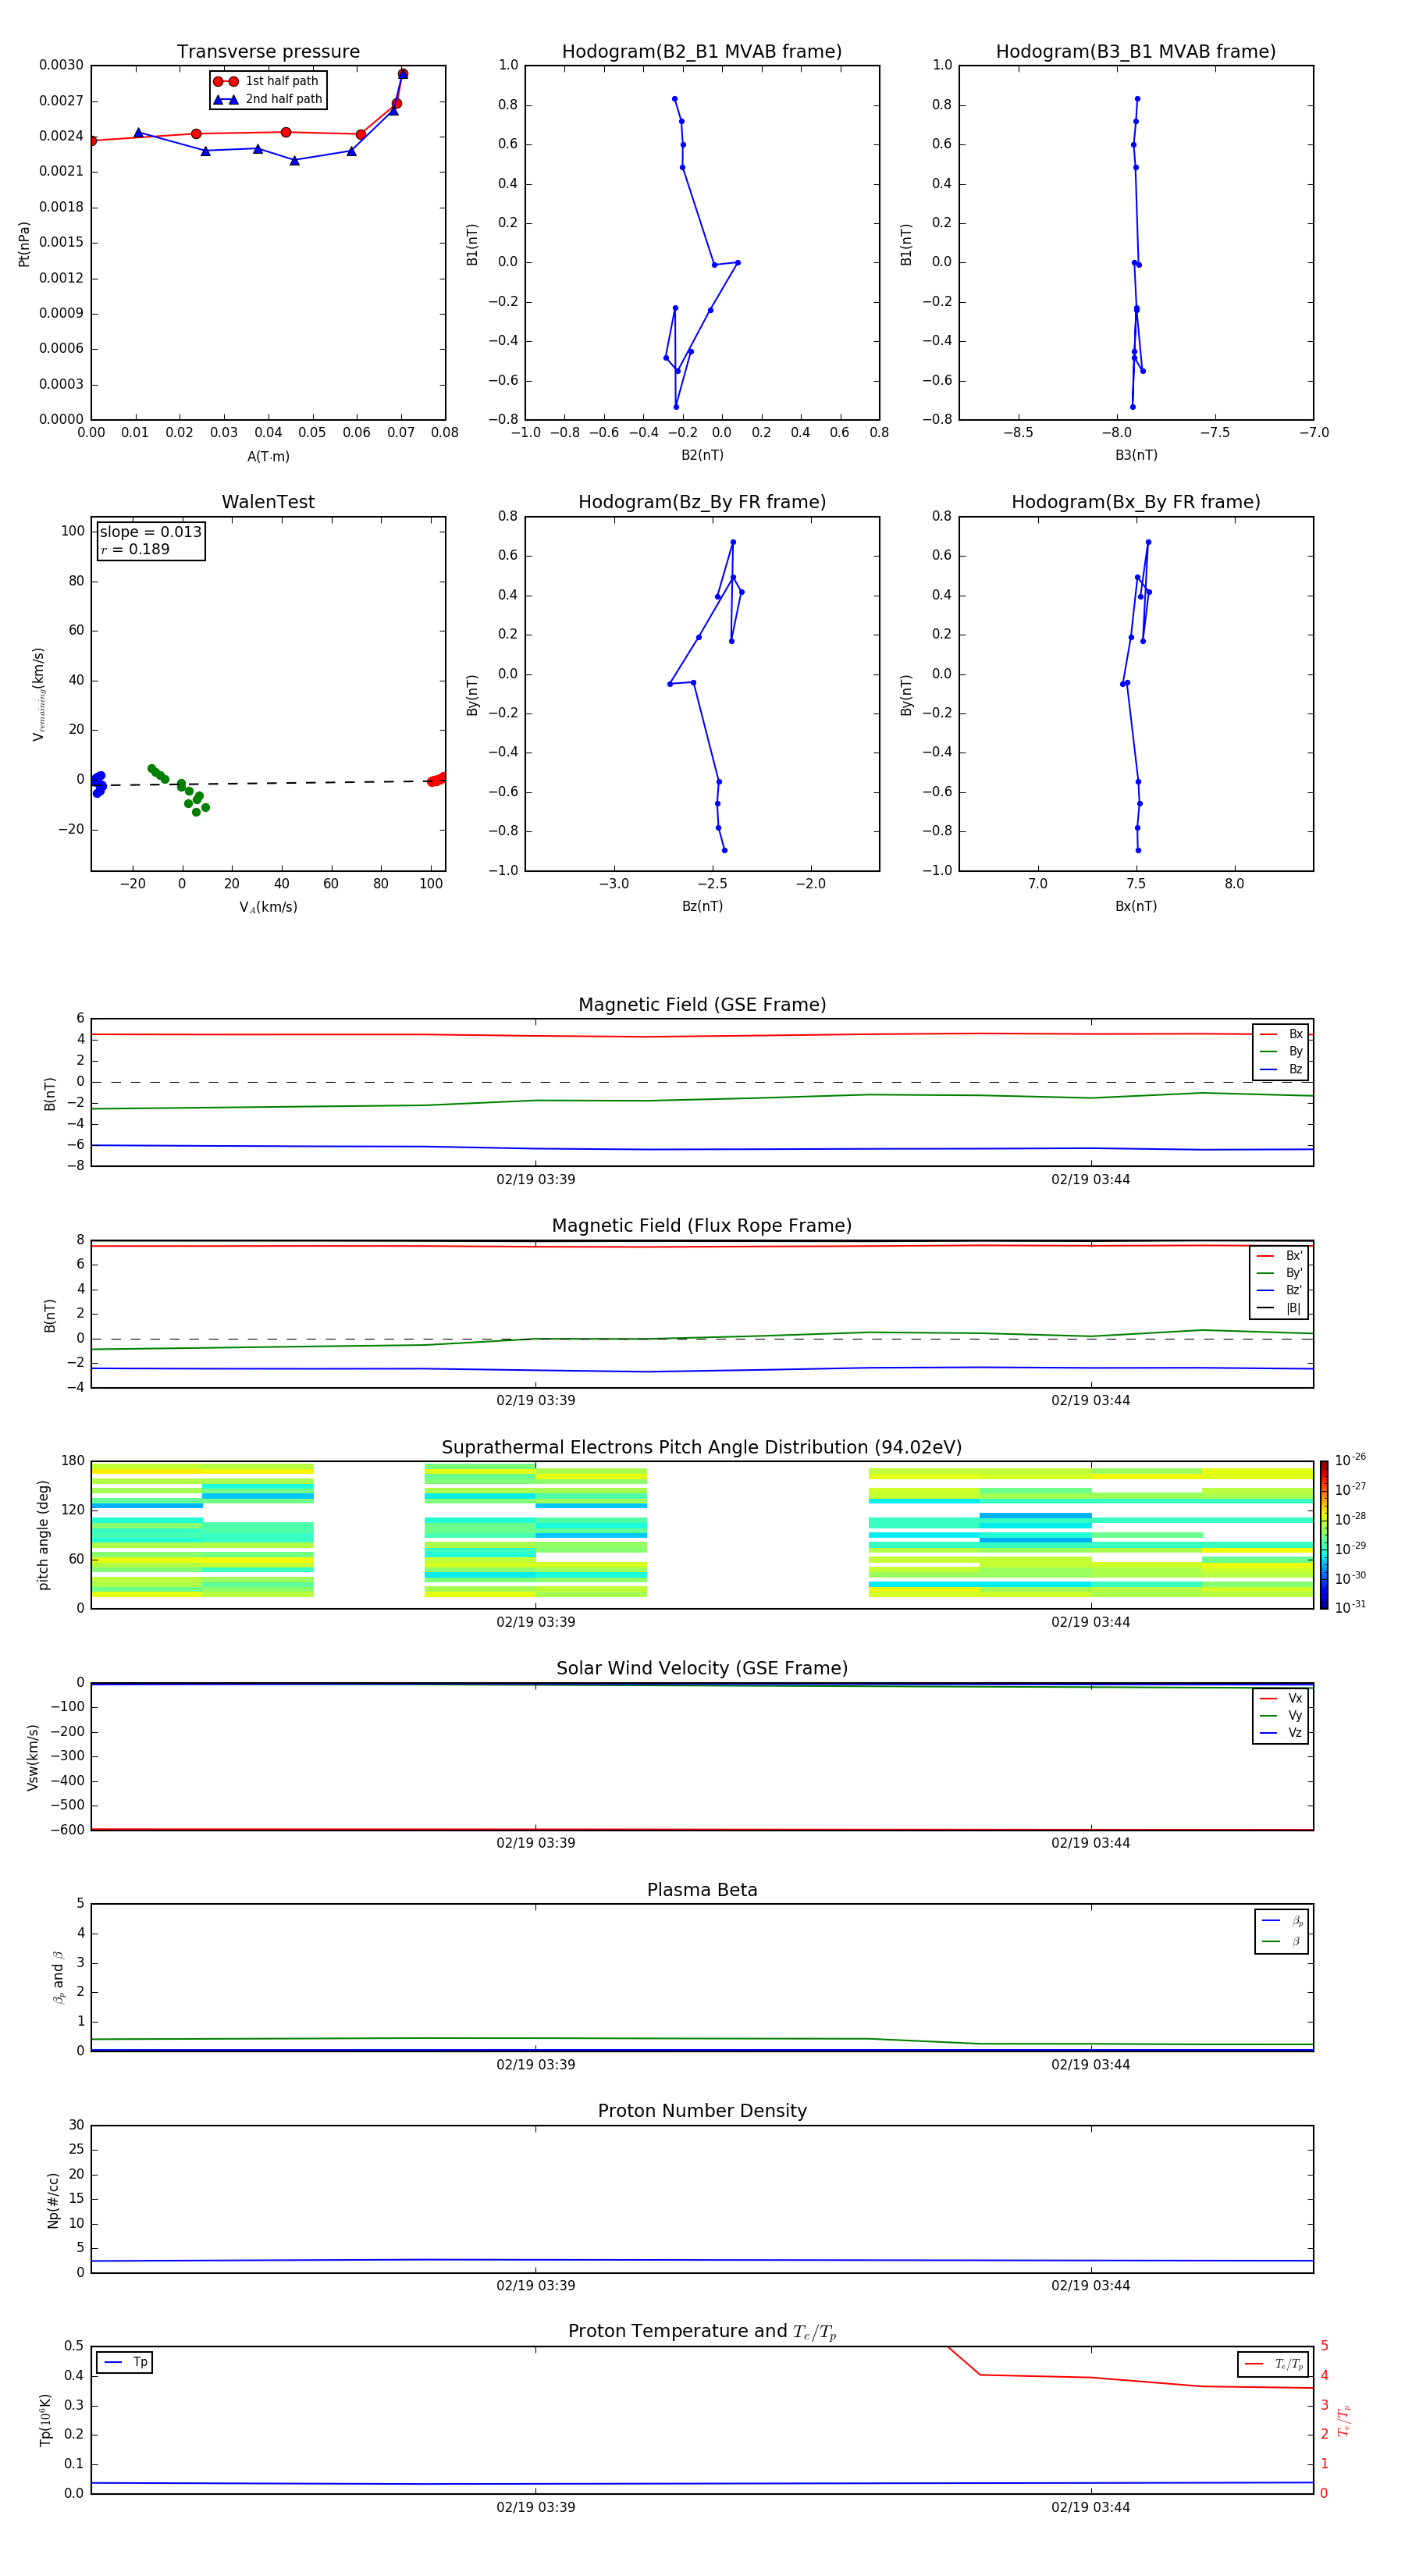Viewport: 1405px width, 2576px height.
Task: Click the 'Bz(nT)' x-axis label
Action: pyautogui.click(x=702, y=906)
